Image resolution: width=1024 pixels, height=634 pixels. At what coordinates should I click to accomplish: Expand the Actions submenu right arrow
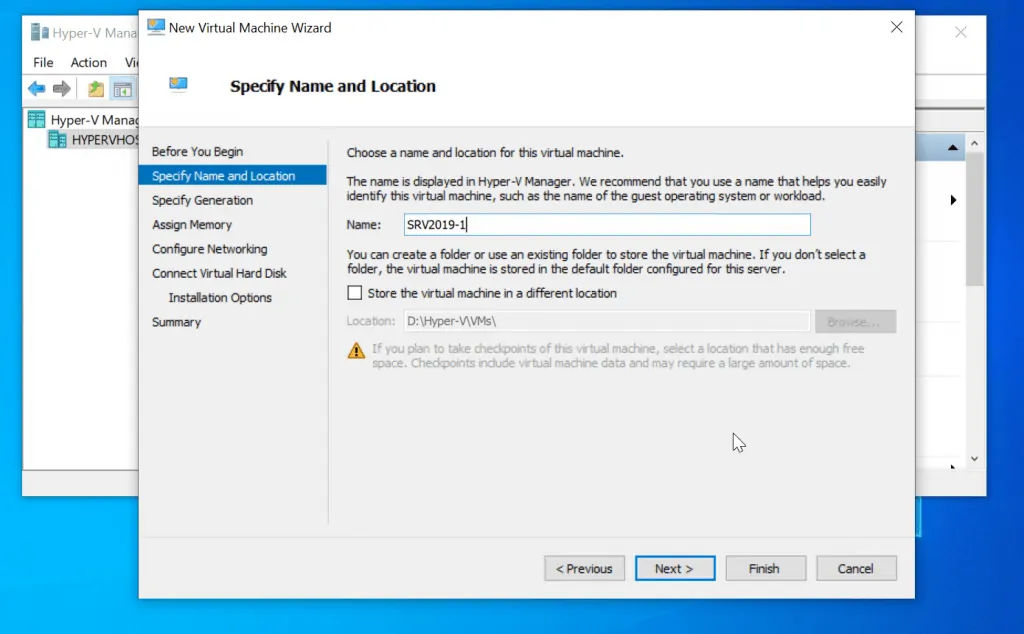(953, 200)
